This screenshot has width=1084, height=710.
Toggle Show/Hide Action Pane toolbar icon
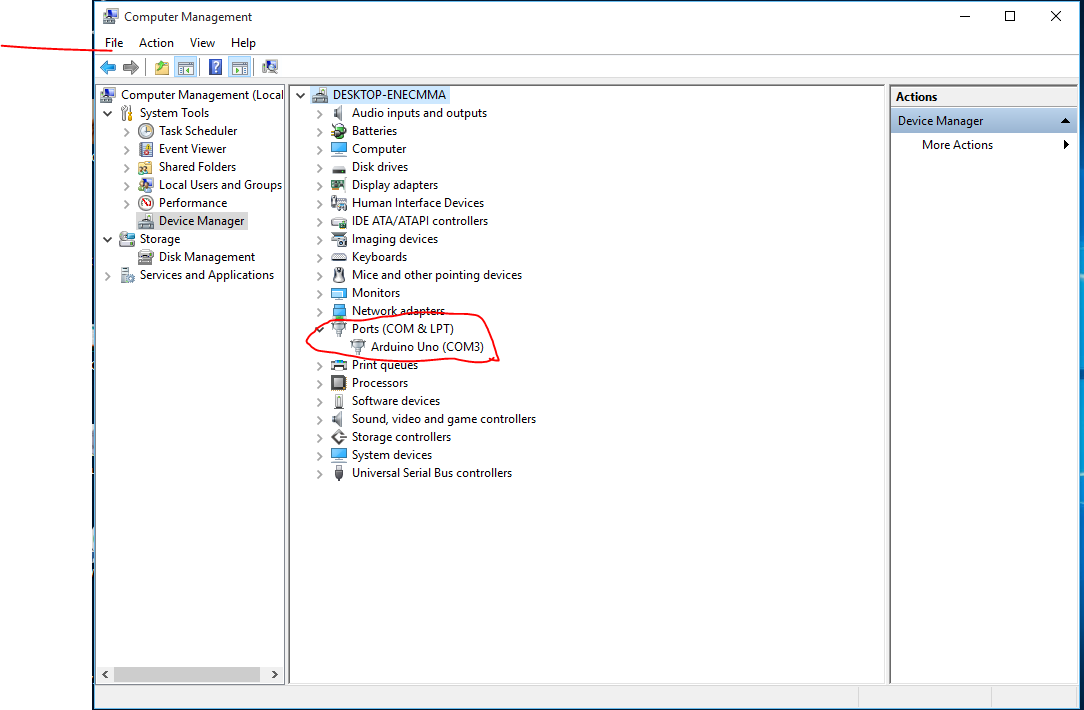[239, 67]
